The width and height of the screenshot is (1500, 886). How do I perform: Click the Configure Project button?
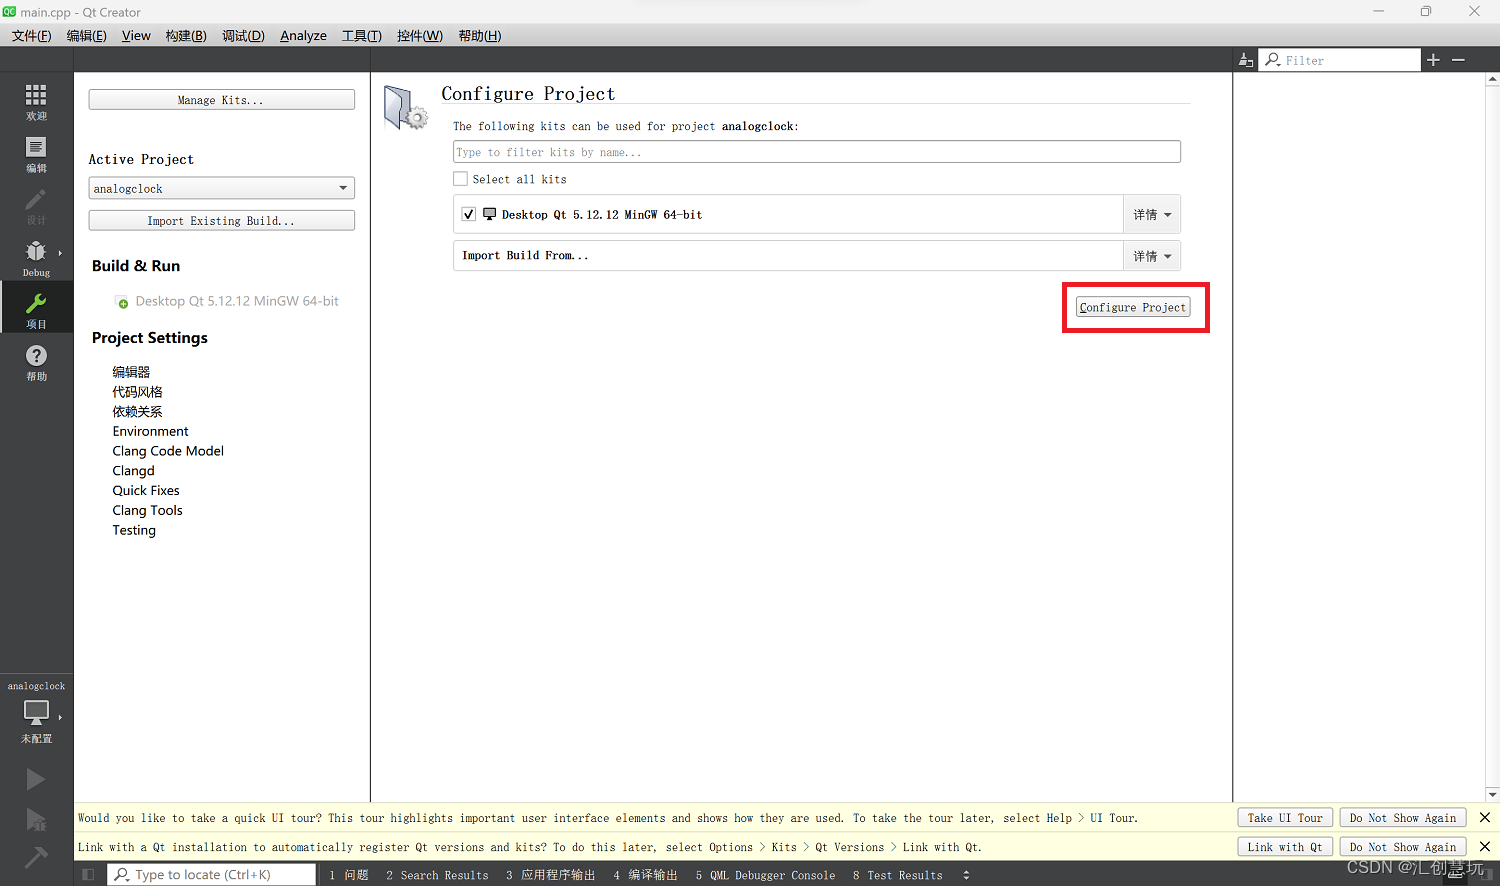pyautogui.click(x=1133, y=307)
